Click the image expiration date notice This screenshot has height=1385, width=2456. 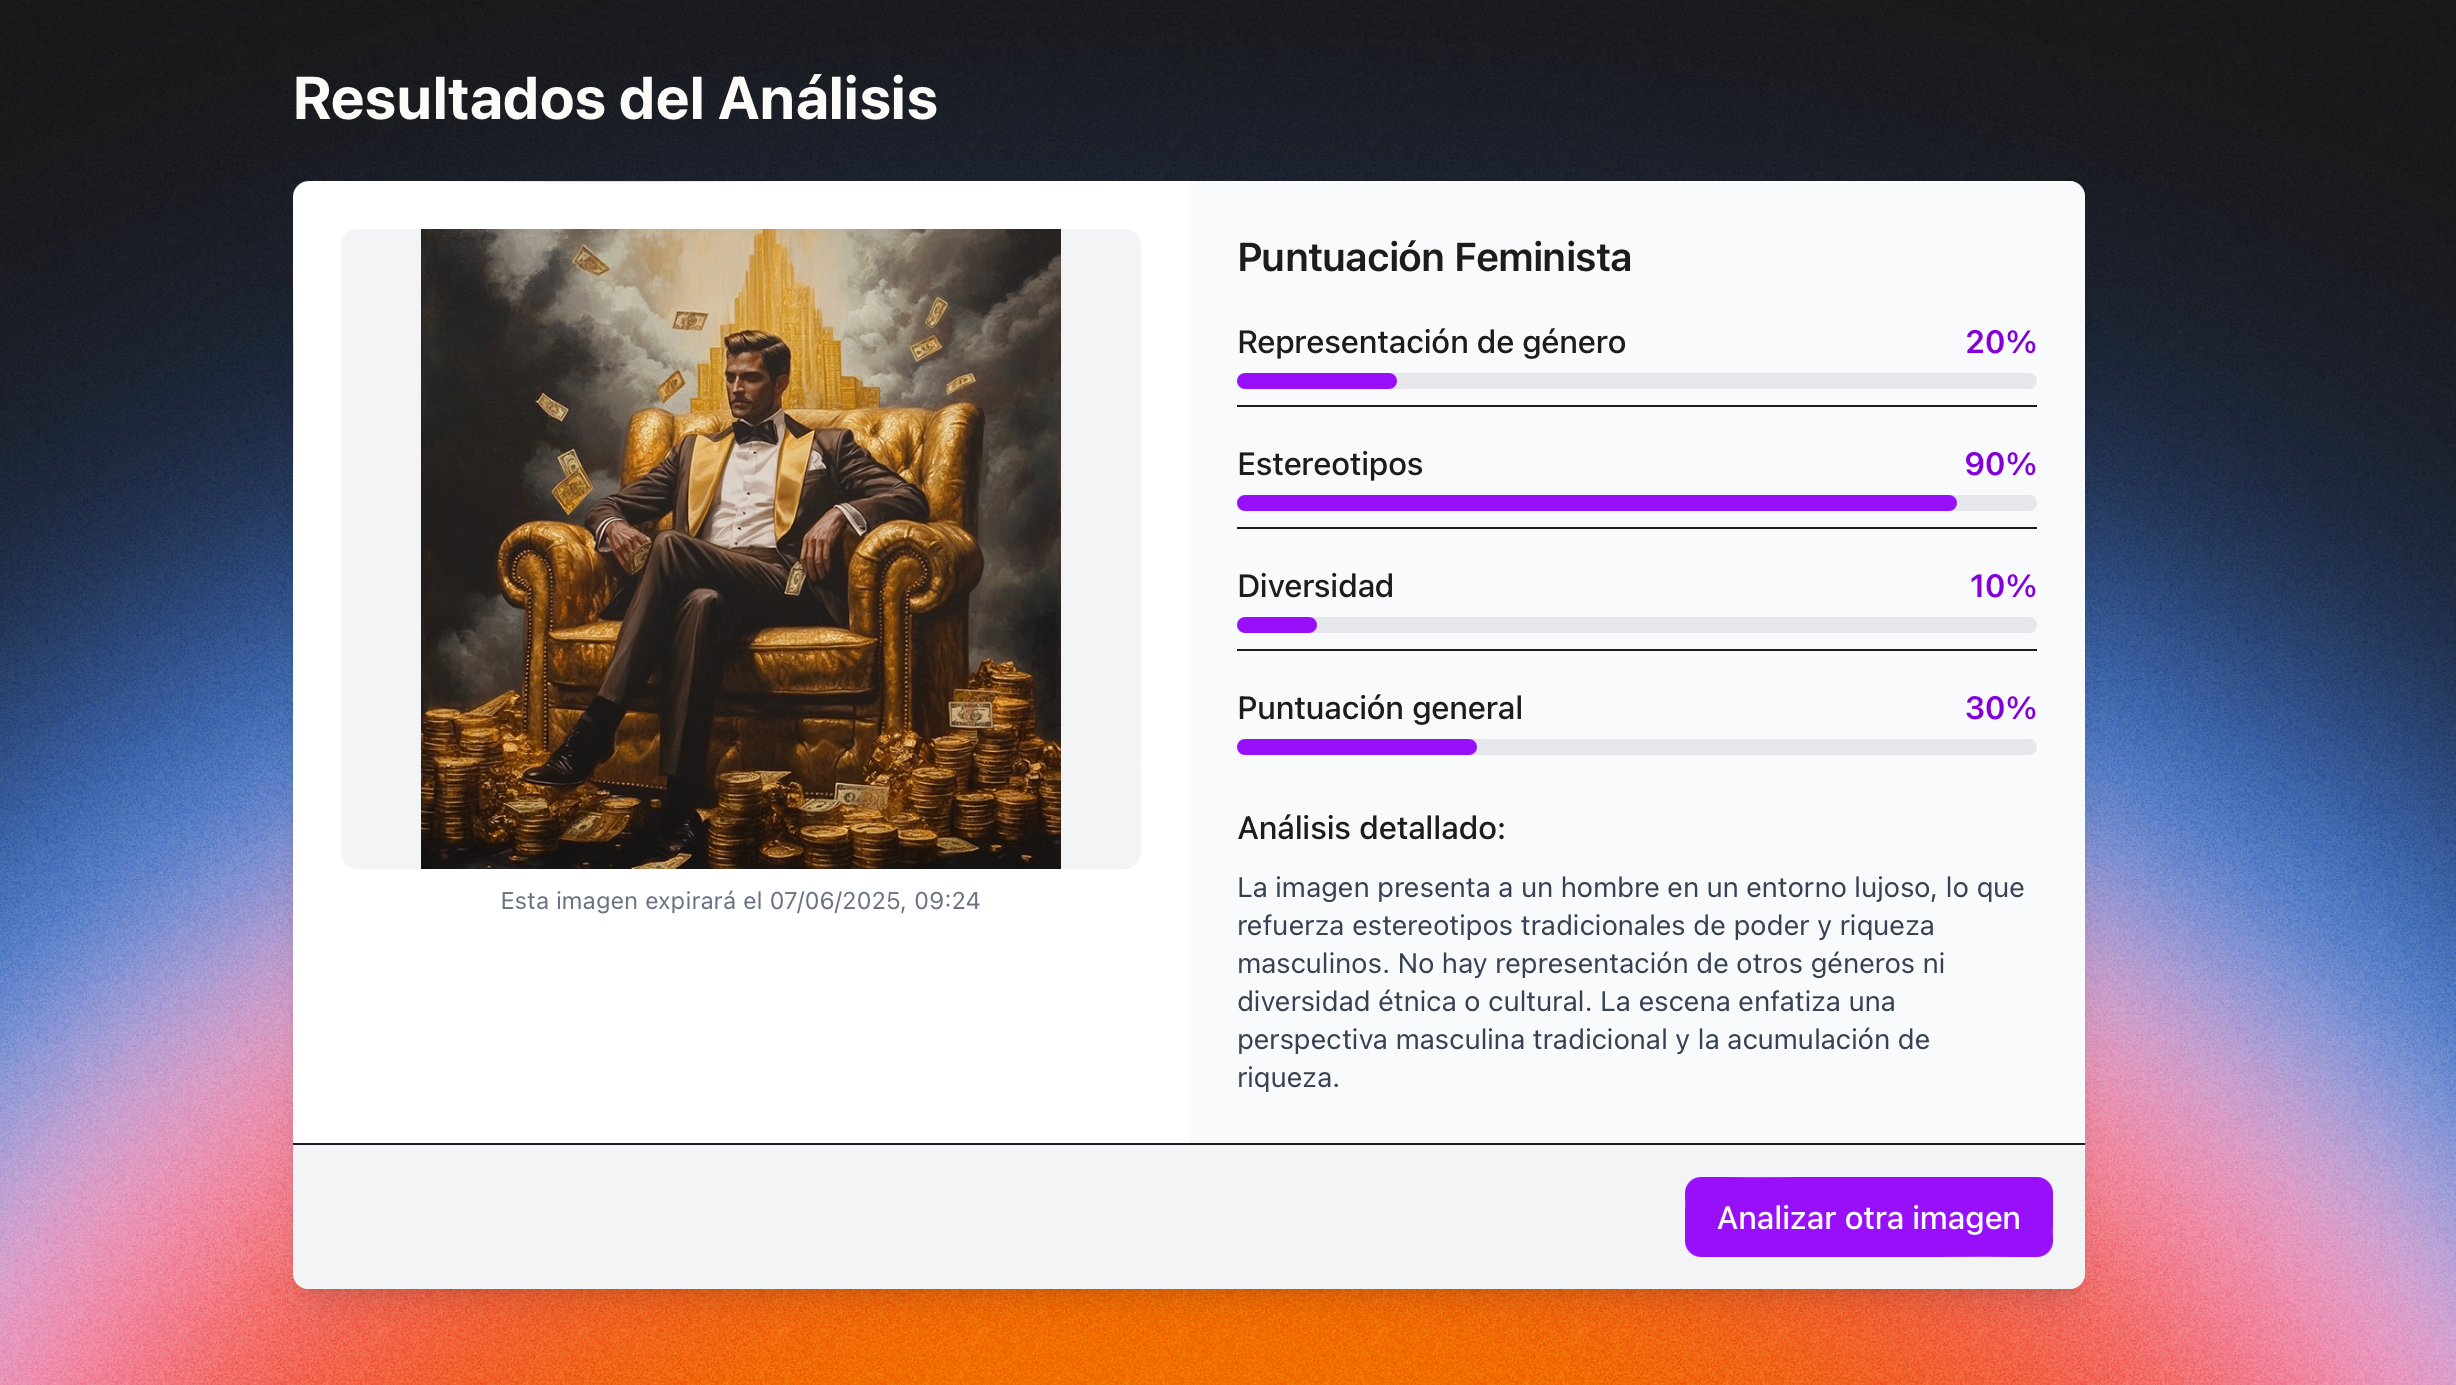point(740,901)
